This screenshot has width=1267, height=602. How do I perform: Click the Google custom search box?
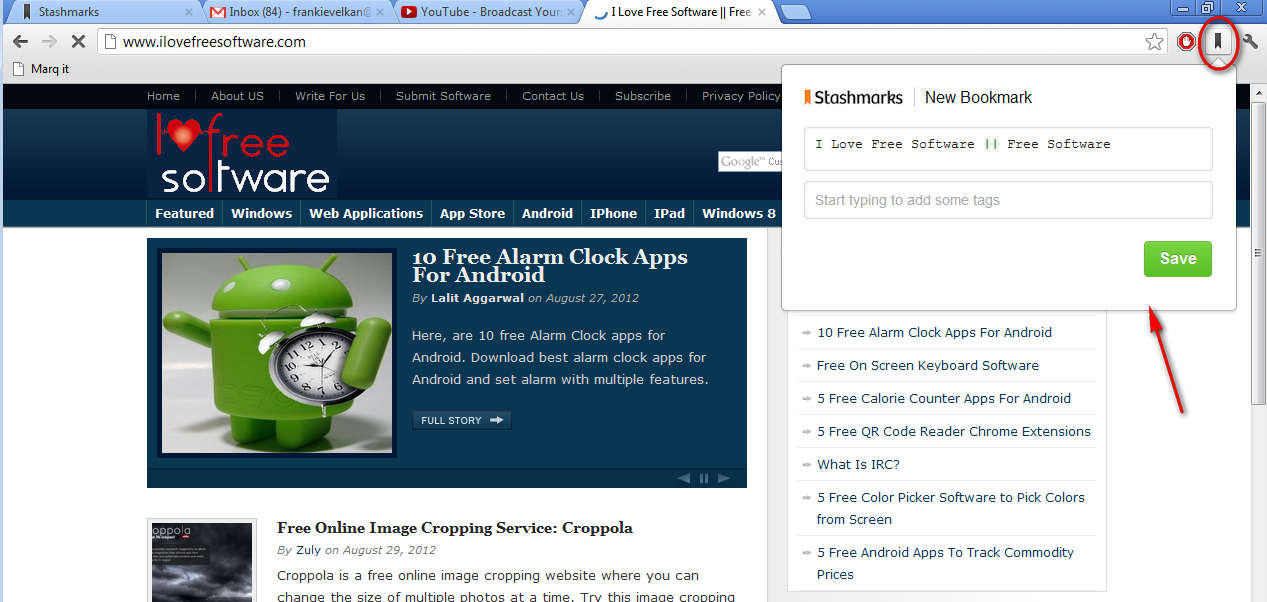[x=750, y=161]
